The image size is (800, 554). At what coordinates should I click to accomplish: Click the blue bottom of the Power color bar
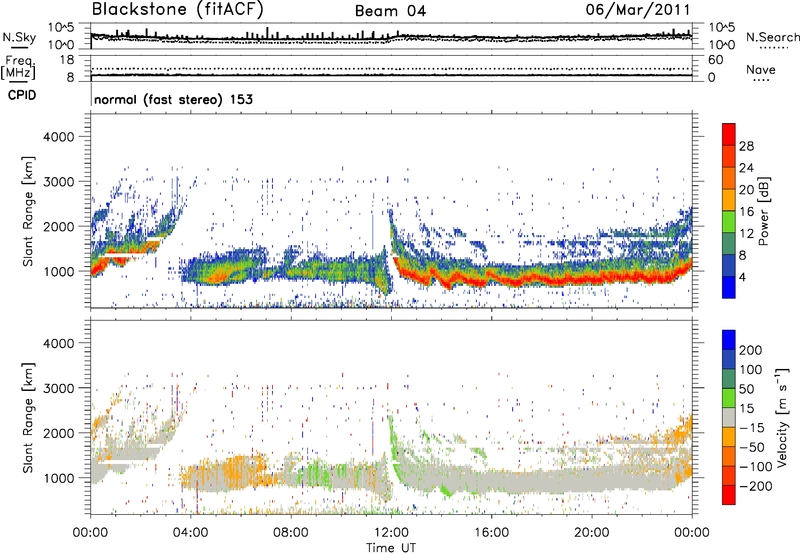coord(729,288)
